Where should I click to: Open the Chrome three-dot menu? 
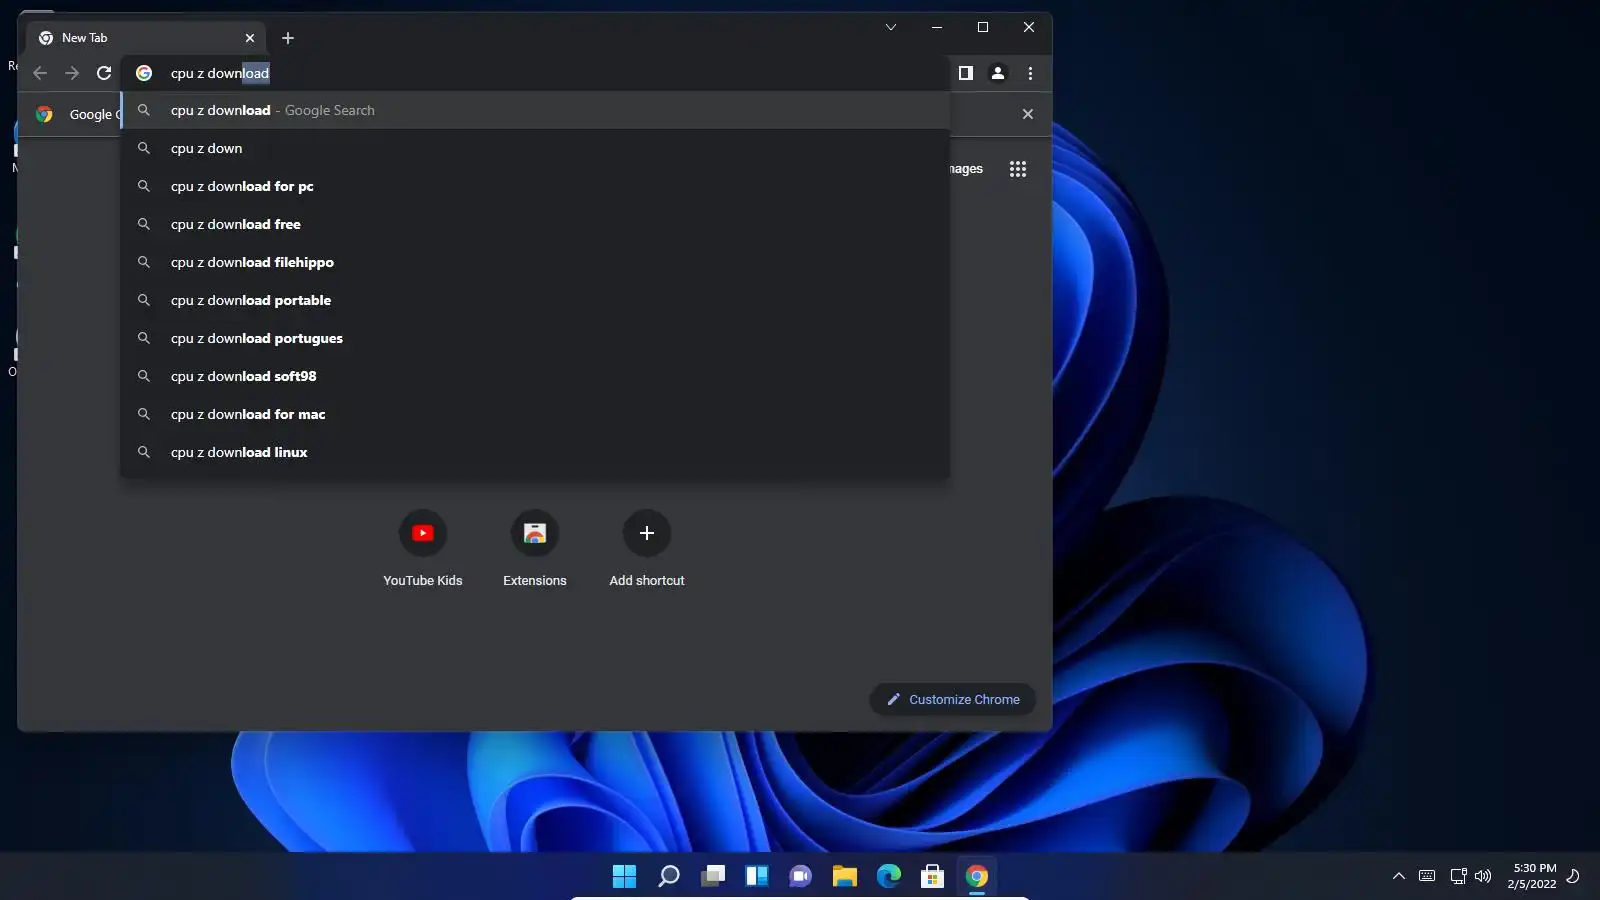pyautogui.click(x=1030, y=73)
